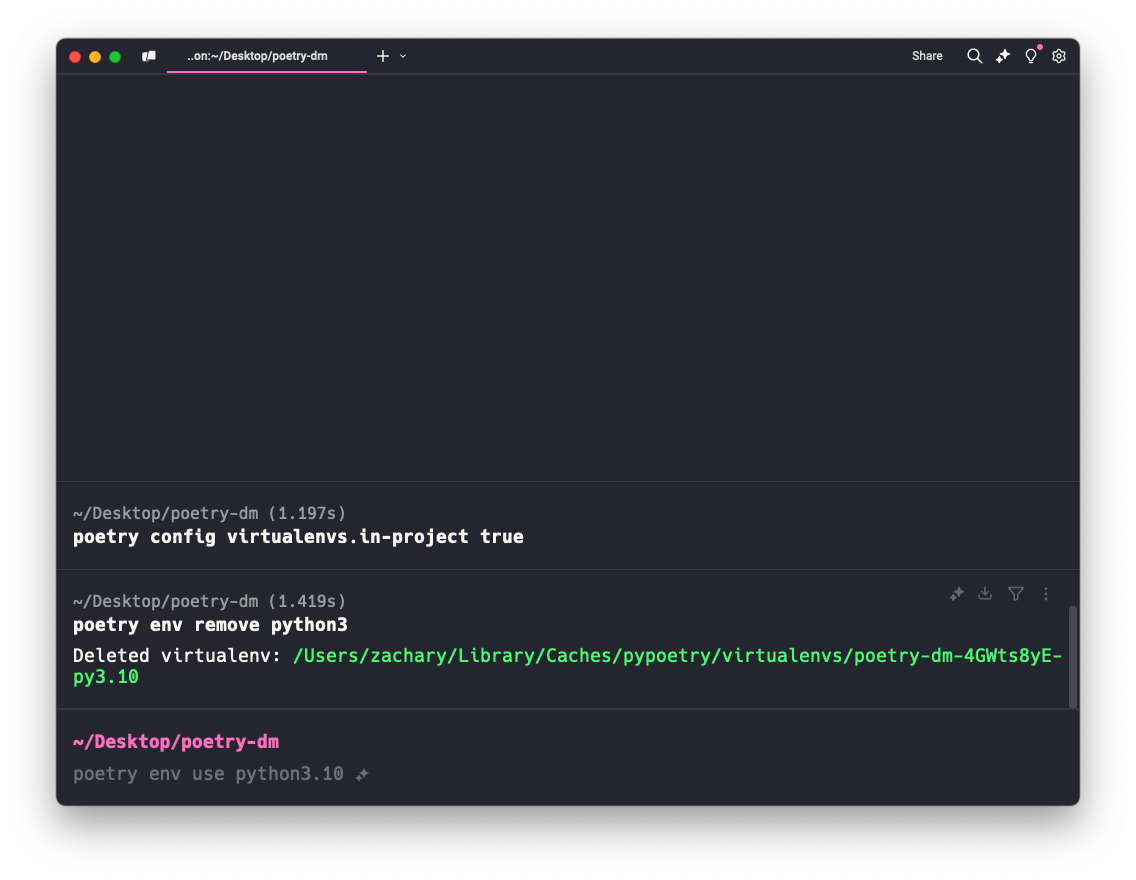Add a new terminal tab

pos(382,56)
